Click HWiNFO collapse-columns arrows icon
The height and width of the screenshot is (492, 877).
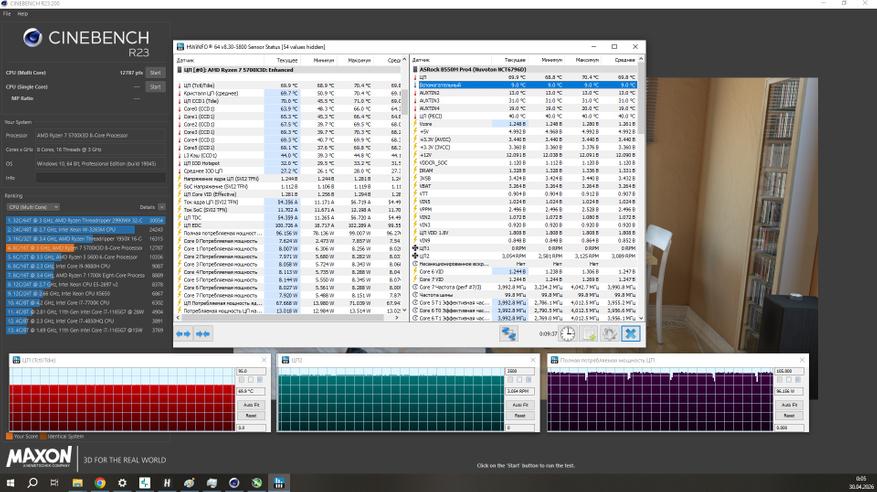pos(202,334)
